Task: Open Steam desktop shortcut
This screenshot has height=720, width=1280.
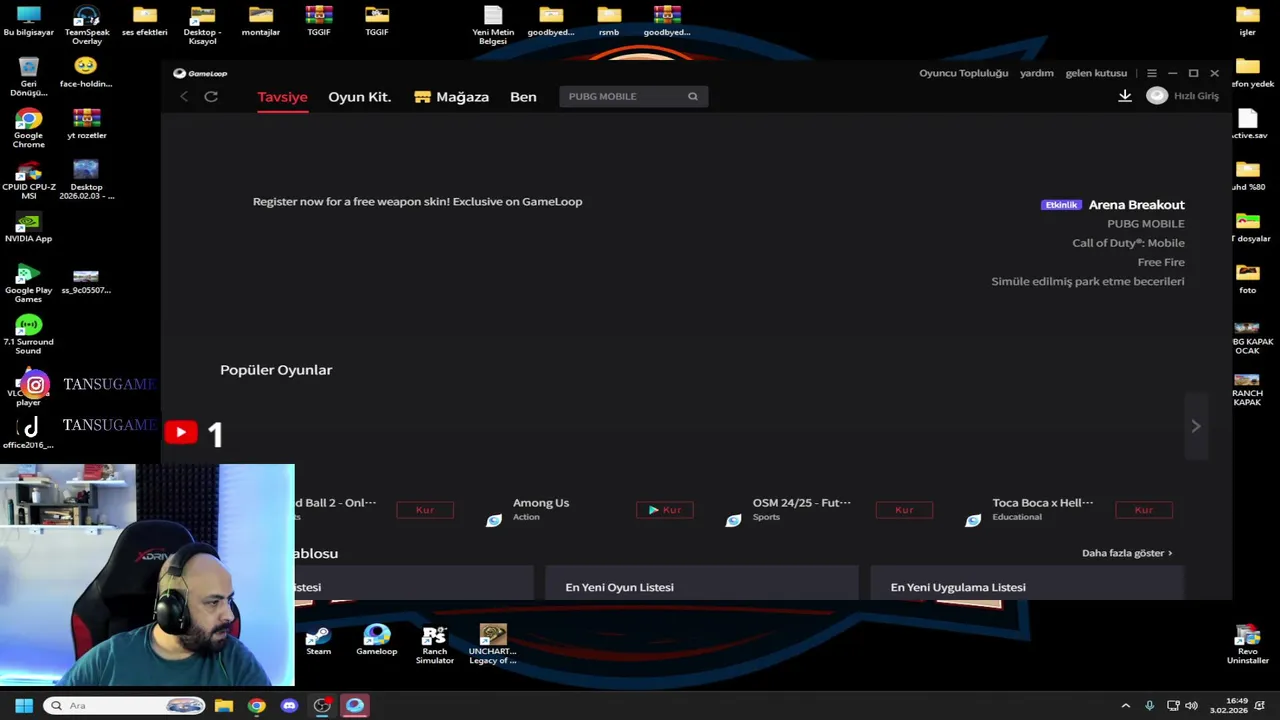Action: (318, 640)
